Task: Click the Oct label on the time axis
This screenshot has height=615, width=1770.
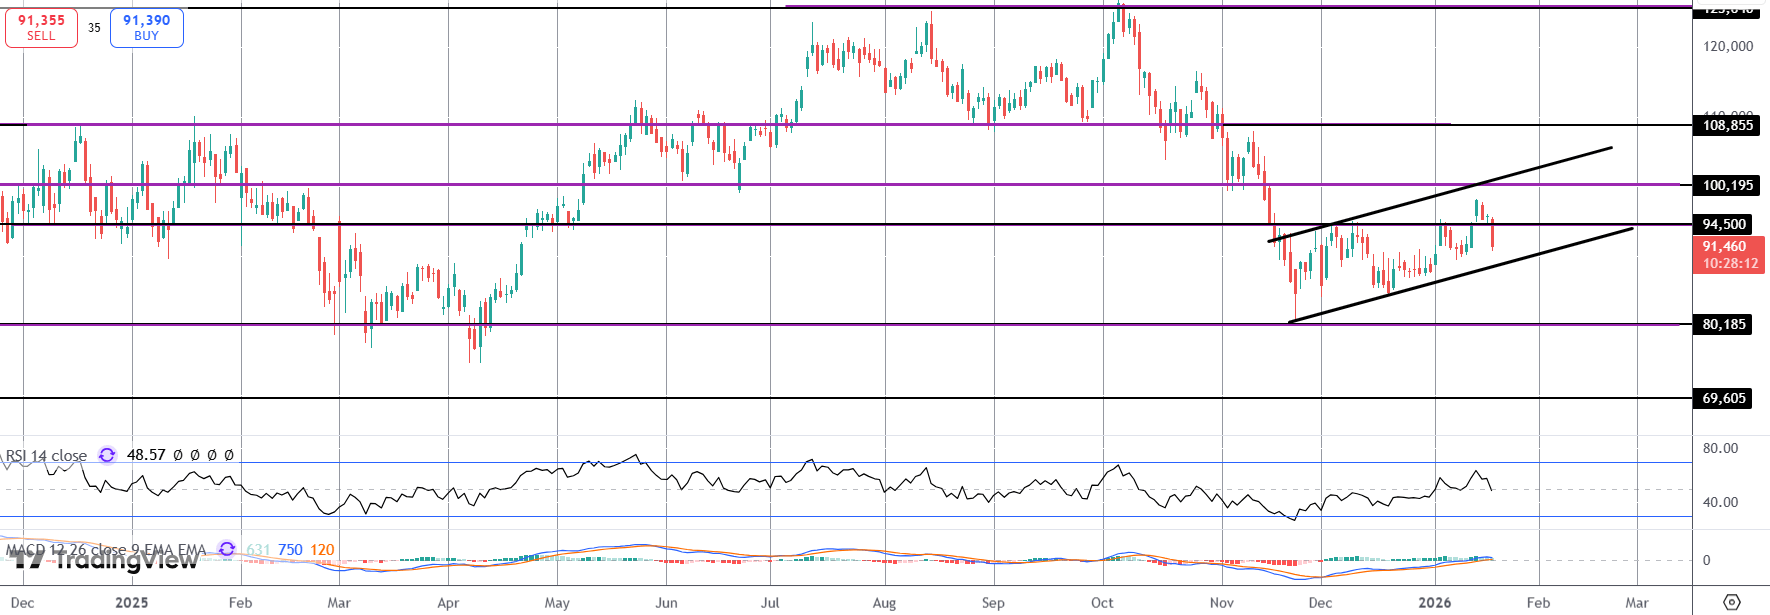Action: [x=1102, y=602]
